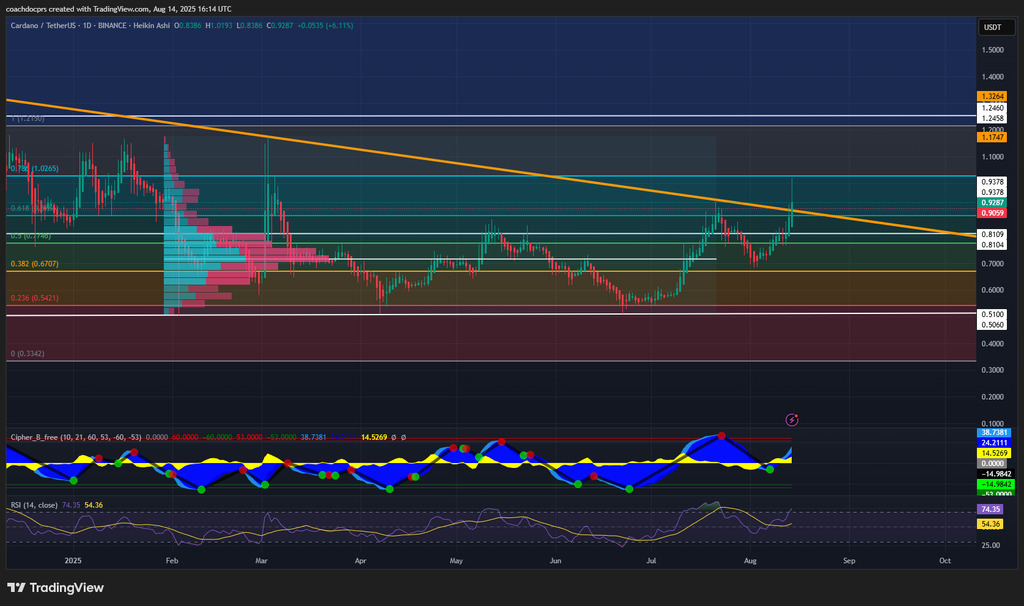Select the 0.236 (0.5421) Fibonacci level label
The width and height of the screenshot is (1024, 606).
(34, 299)
